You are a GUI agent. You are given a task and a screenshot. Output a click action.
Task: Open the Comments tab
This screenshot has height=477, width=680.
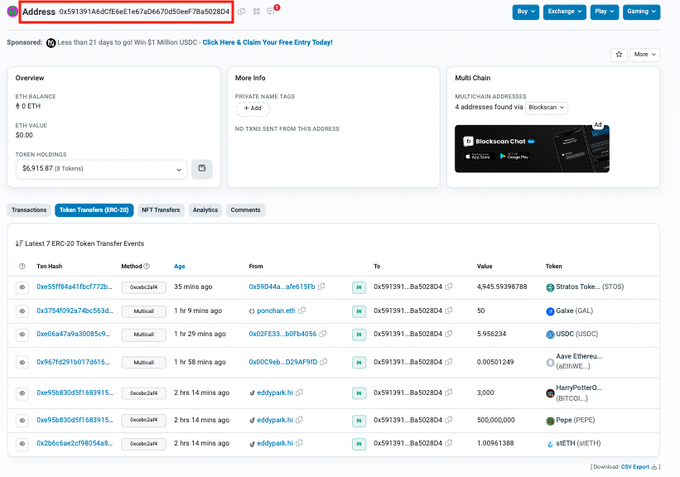click(x=245, y=210)
